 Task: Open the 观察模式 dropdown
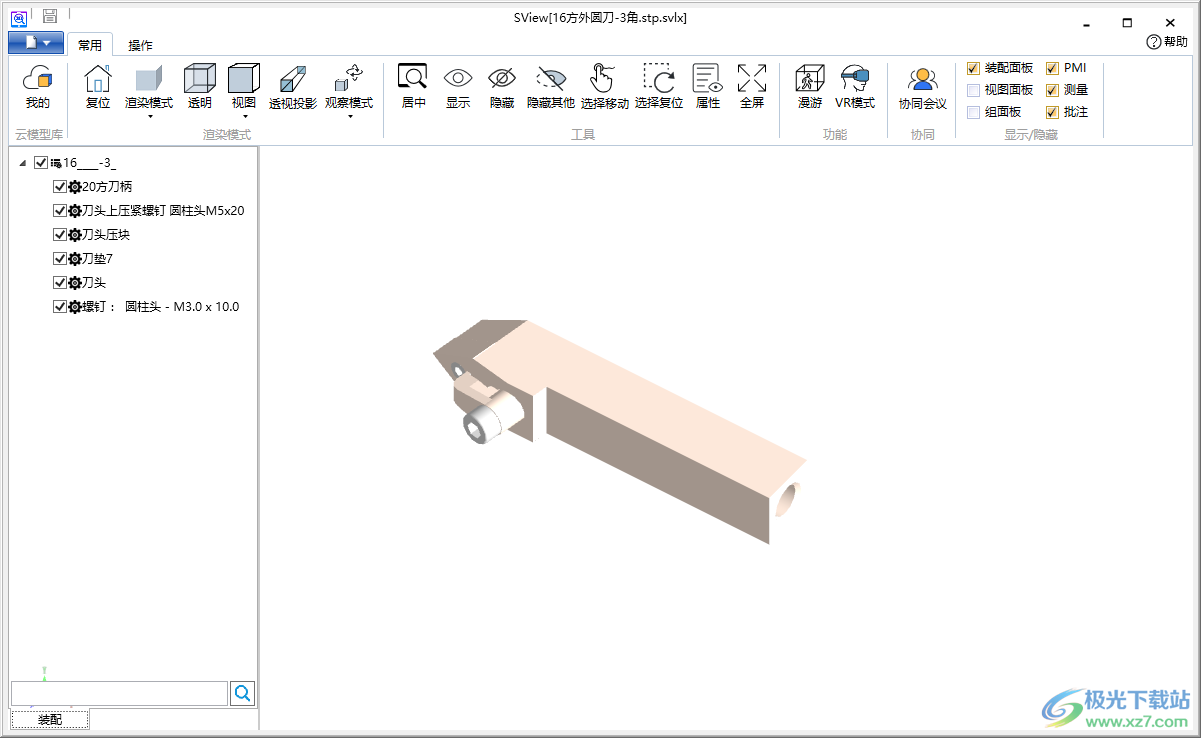tap(349, 116)
